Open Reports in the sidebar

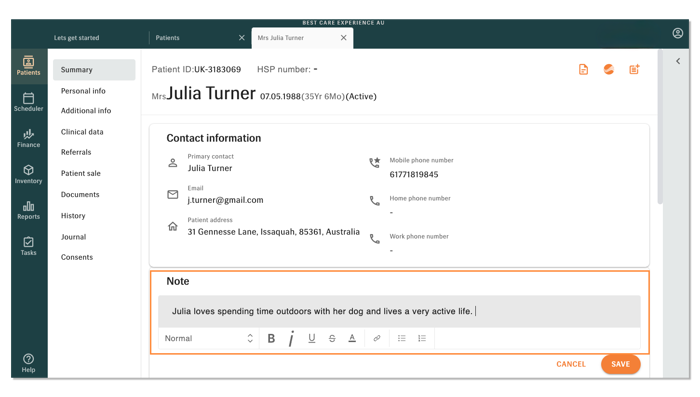(x=29, y=210)
